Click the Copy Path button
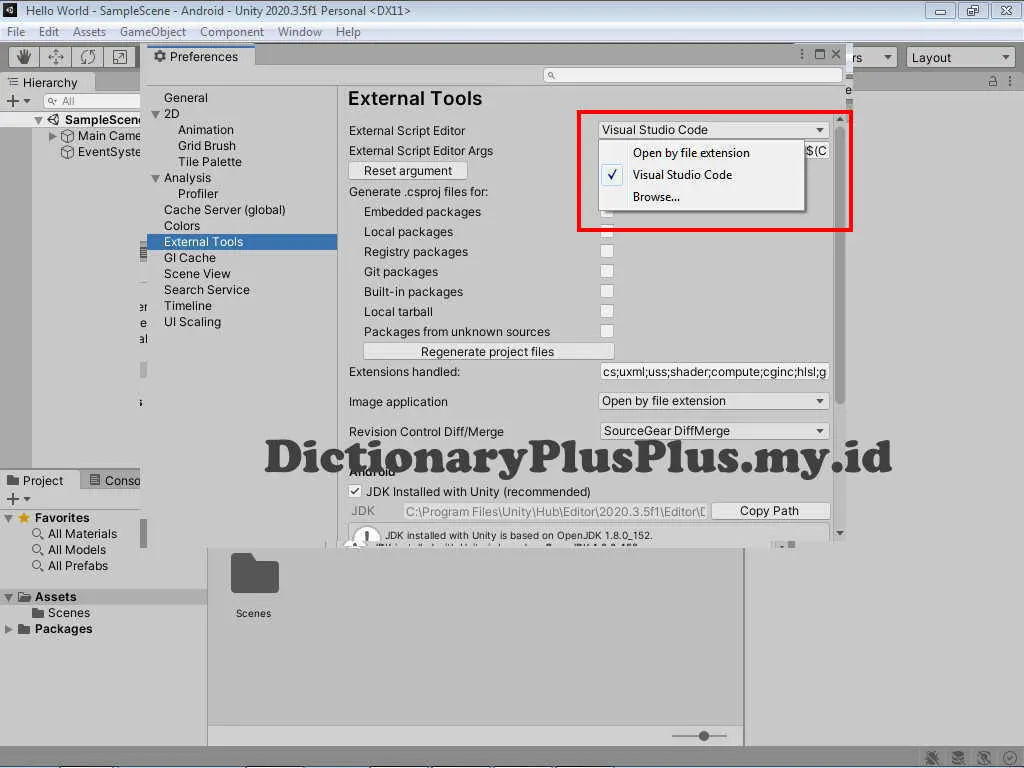This screenshot has width=1024, height=768. (x=770, y=511)
